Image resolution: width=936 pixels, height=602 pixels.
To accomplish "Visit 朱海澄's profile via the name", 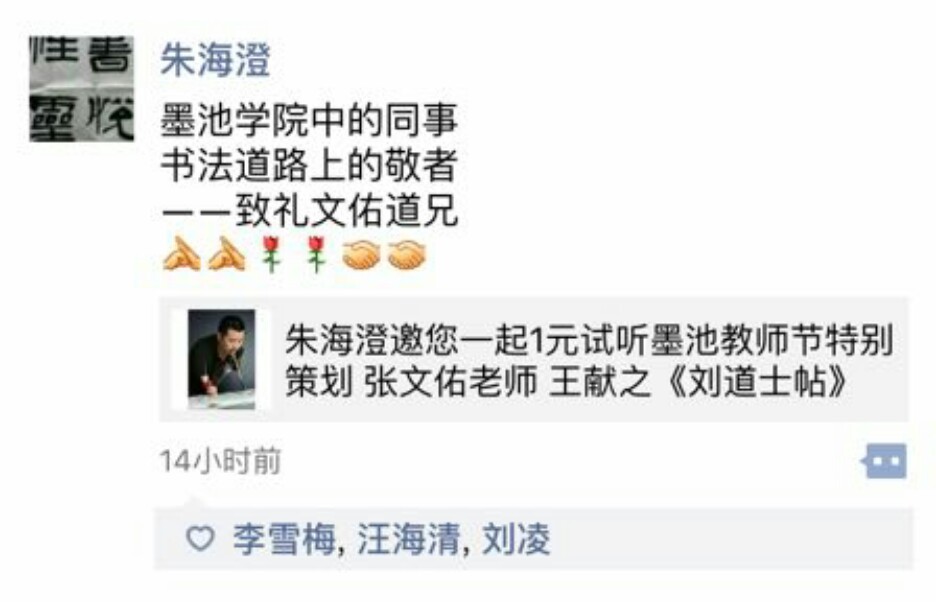I will (215, 60).
